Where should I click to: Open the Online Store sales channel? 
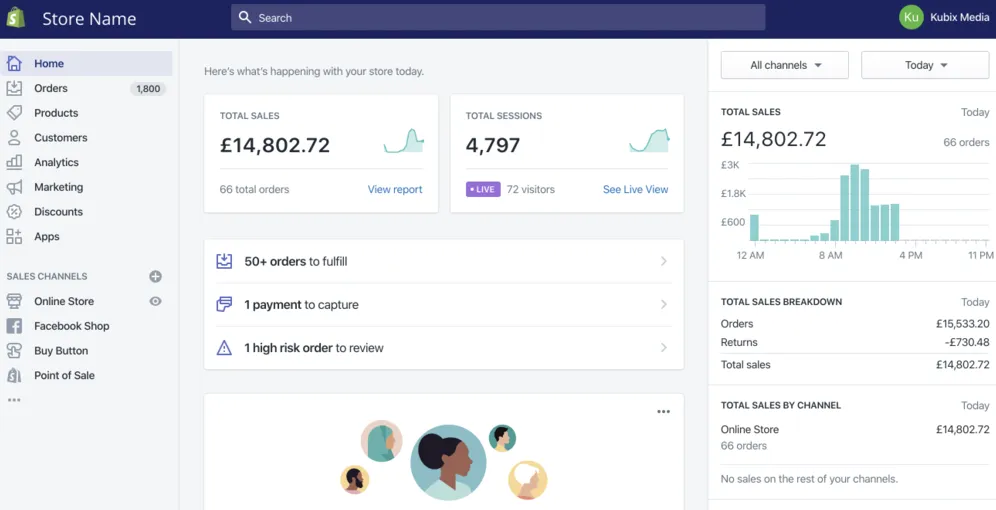(x=64, y=301)
